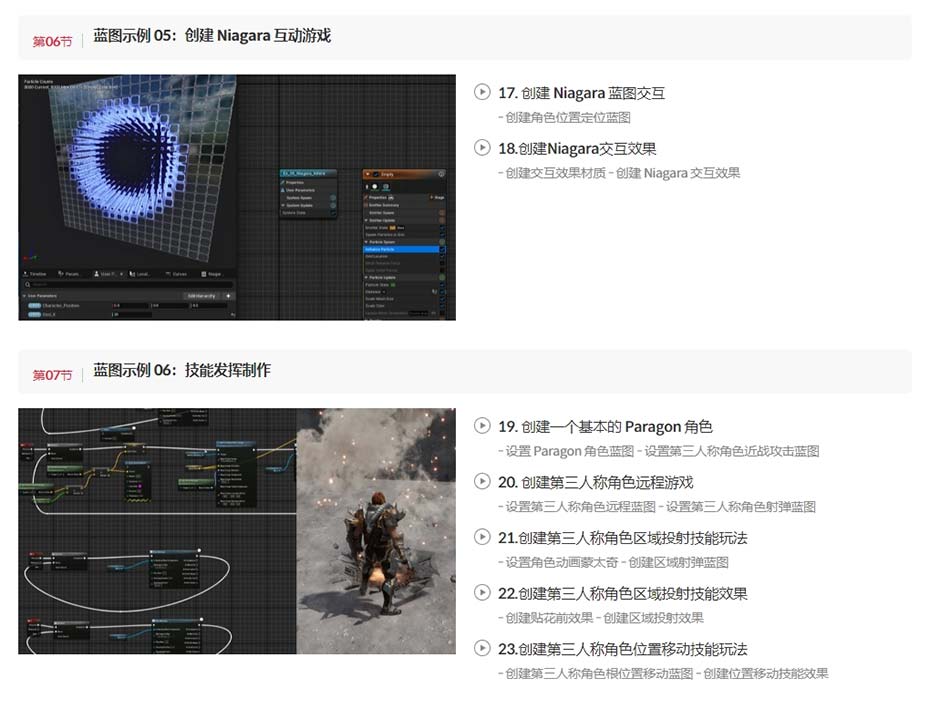Play lesson 20 创建第三人称角色远程游戏

[x=482, y=481]
